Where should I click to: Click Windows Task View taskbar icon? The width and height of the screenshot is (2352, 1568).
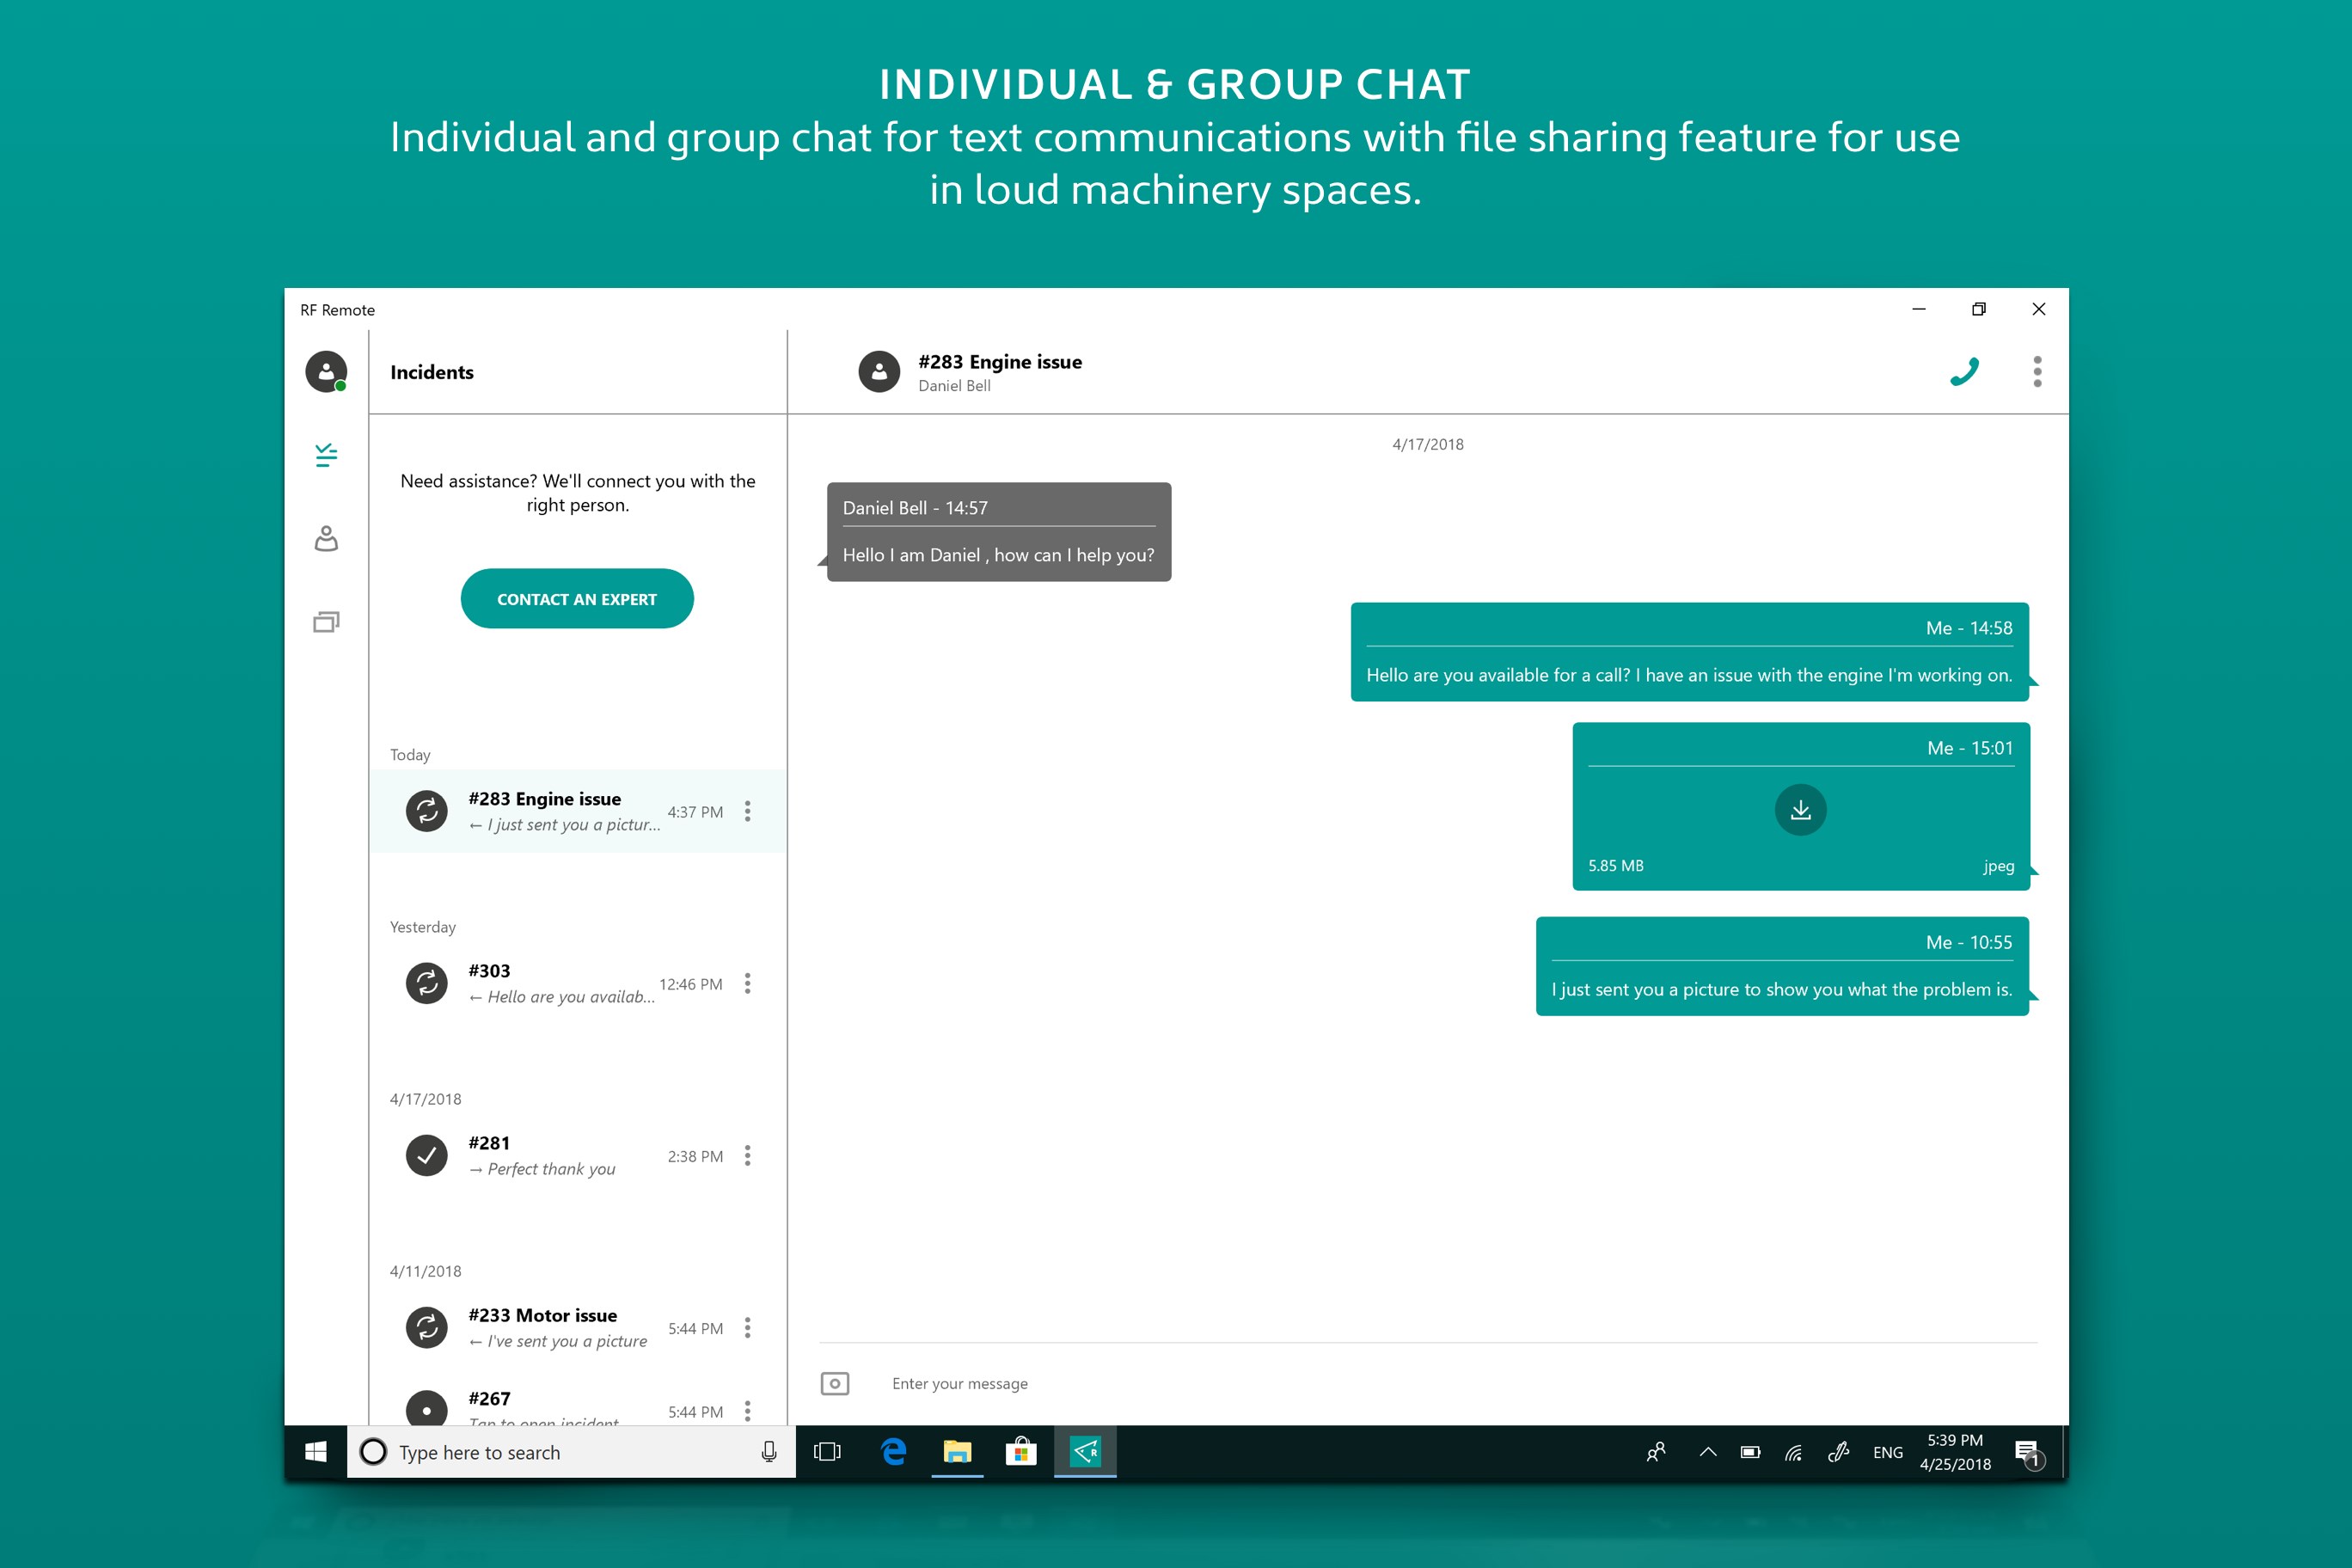tap(827, 1452)
